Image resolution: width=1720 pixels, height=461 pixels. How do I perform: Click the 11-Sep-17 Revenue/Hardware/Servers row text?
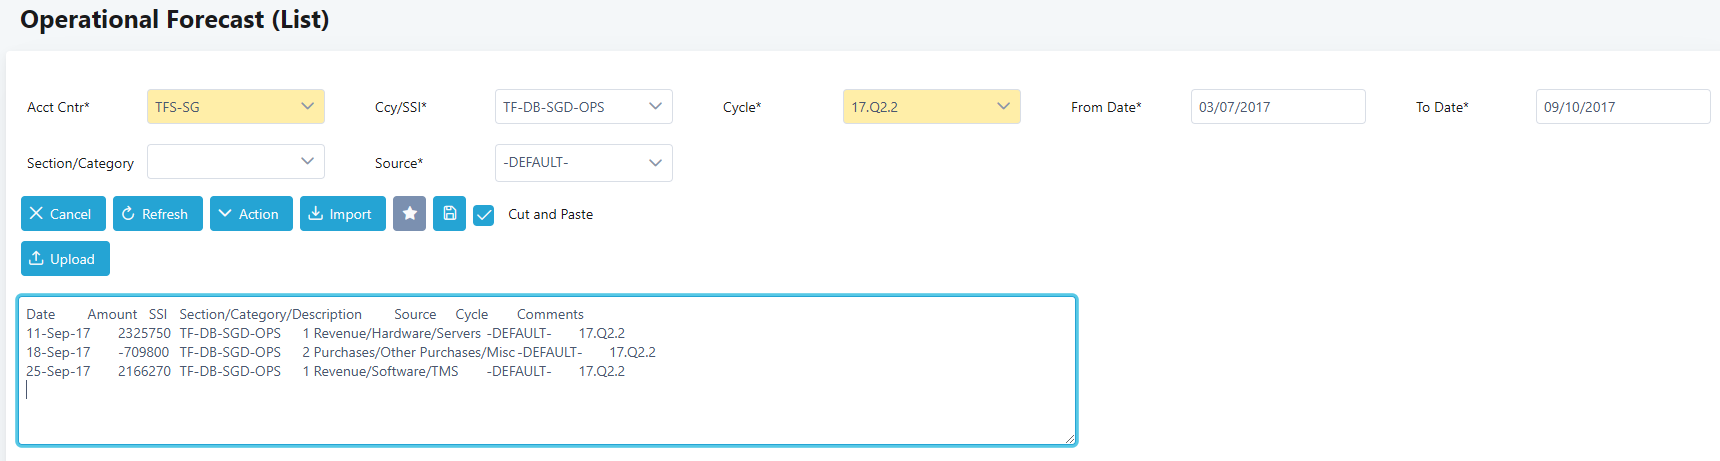click(x=325, y=333)
